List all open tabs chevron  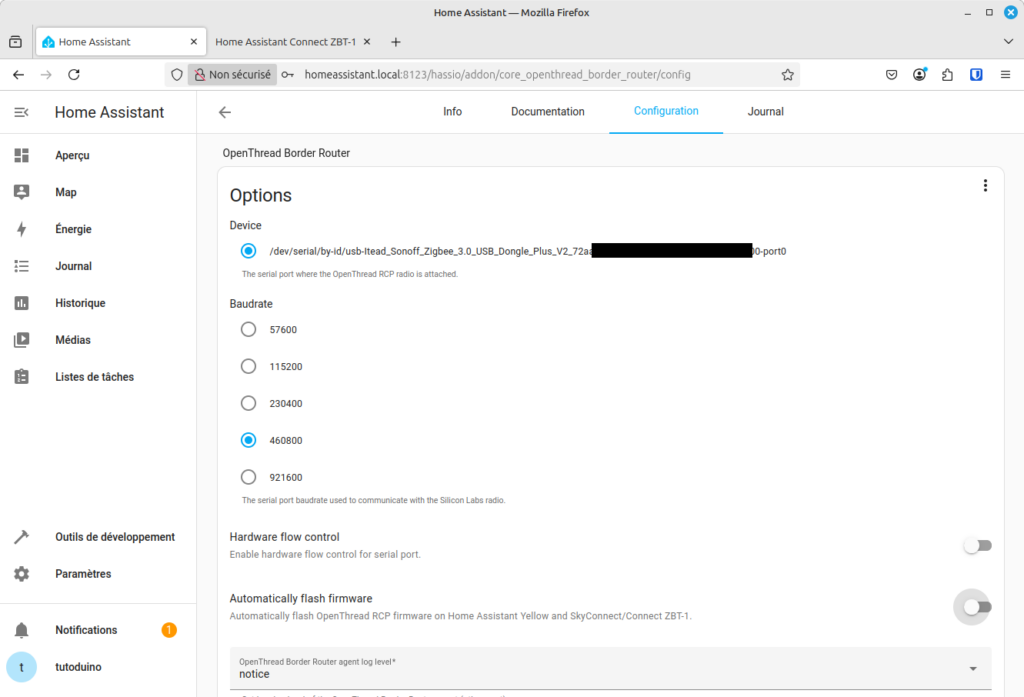1008,42
